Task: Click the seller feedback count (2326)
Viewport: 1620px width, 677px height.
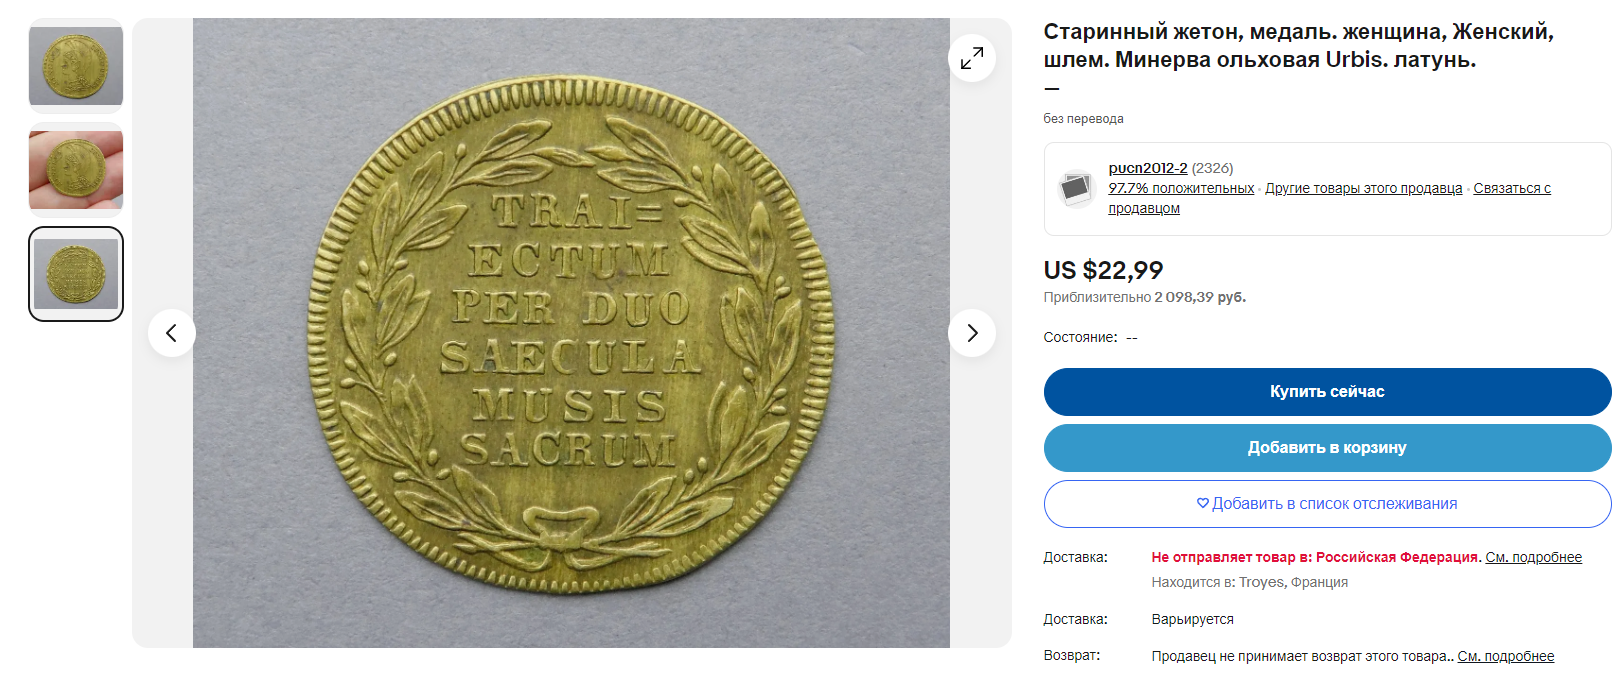Action: [1212, 168]
